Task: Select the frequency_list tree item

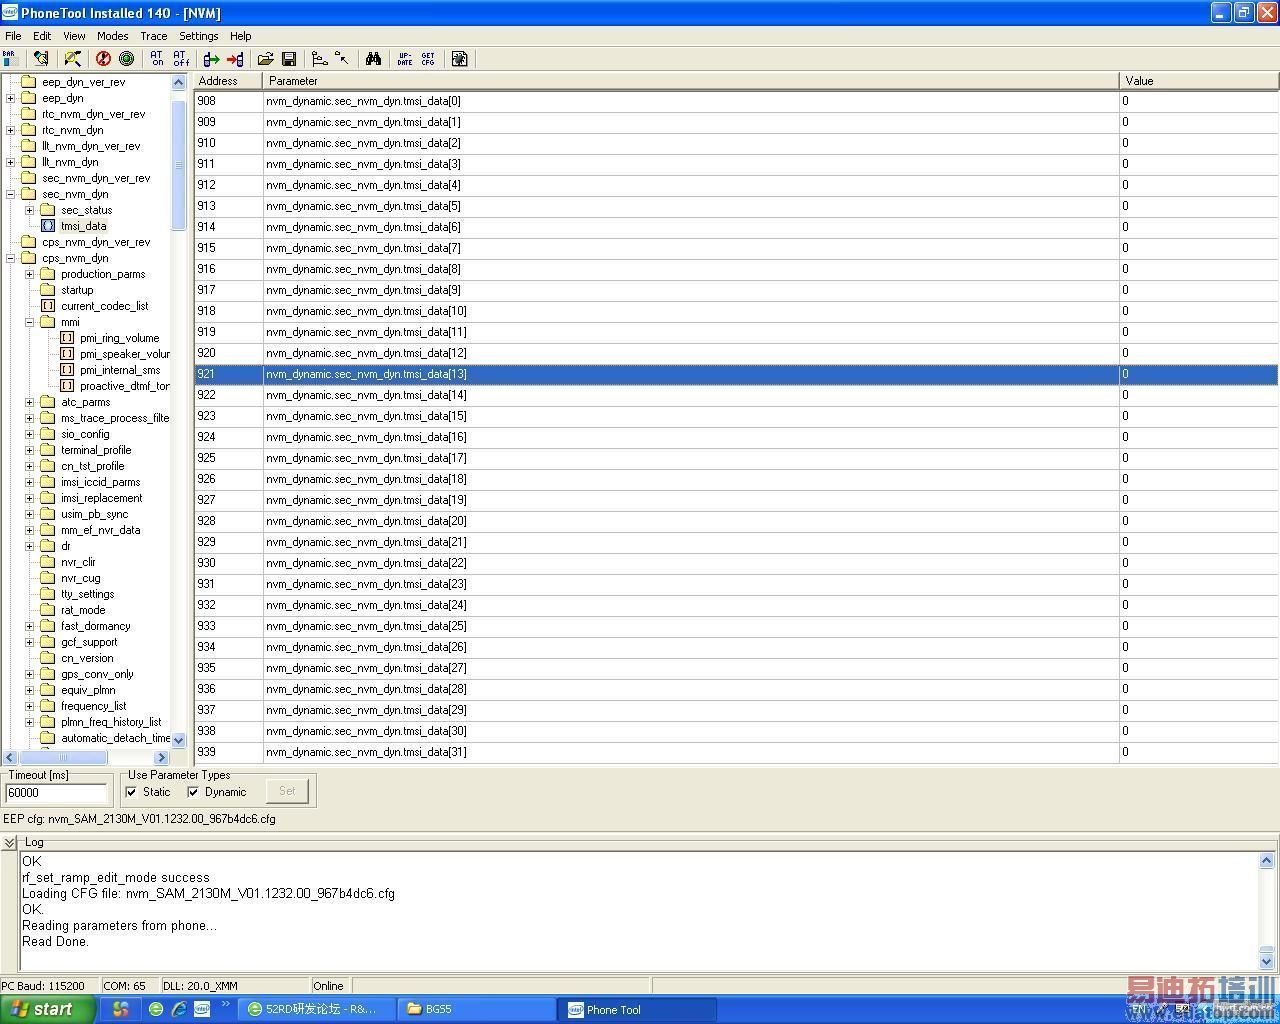Action: click(93, 706)
